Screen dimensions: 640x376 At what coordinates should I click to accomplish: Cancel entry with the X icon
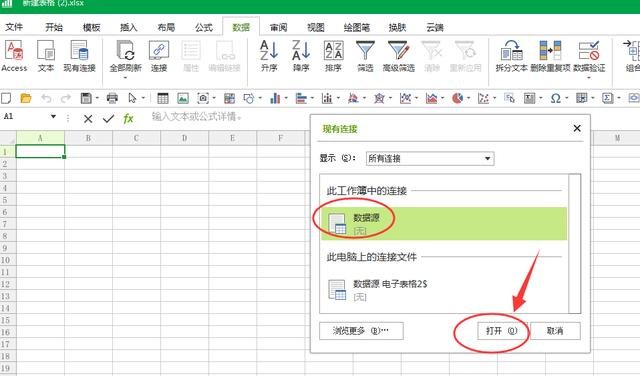point(88,118)
